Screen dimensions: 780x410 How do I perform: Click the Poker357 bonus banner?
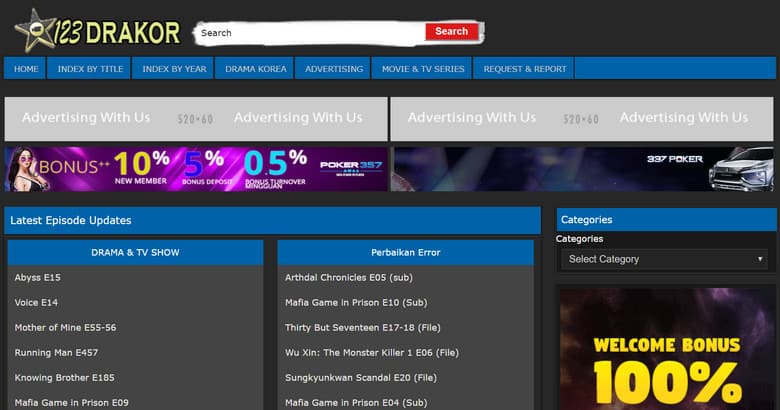[196, 169]
